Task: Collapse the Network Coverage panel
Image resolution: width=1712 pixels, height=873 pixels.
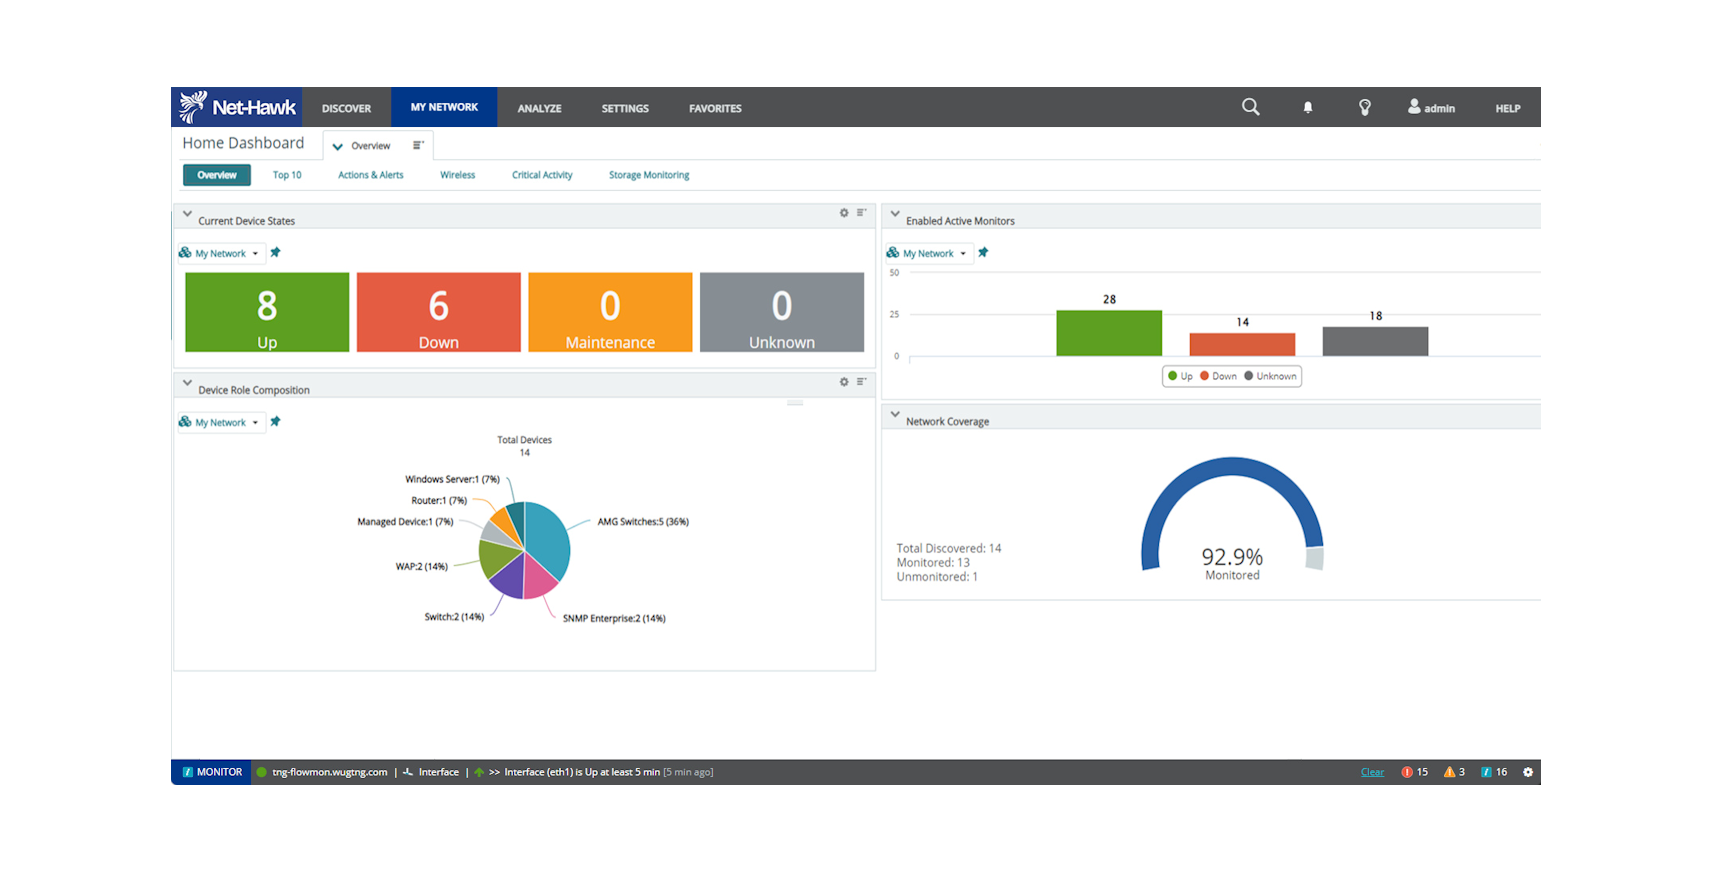Action: tap(895, 414)
